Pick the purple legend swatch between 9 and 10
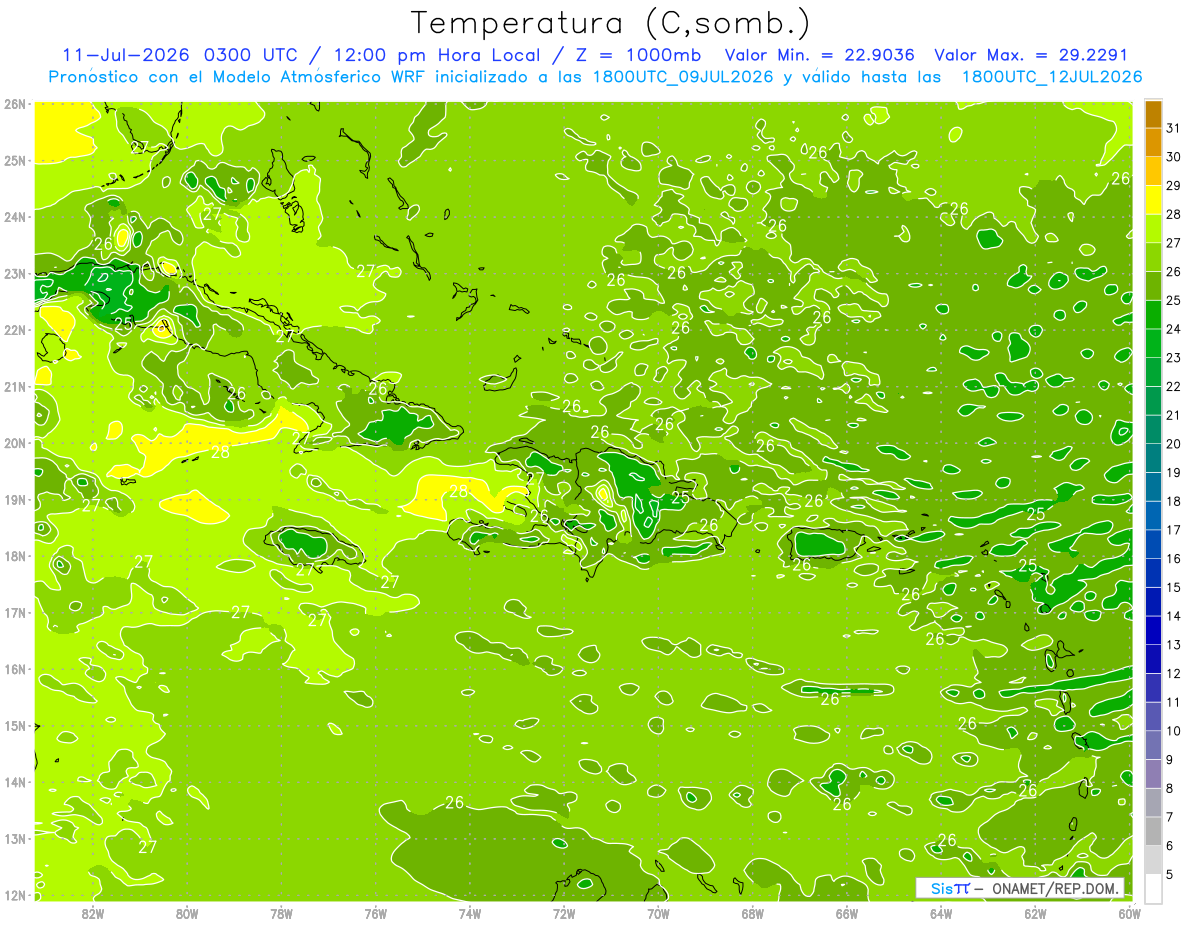This screenshot has height=927, width=1200. pos(1154,746)
